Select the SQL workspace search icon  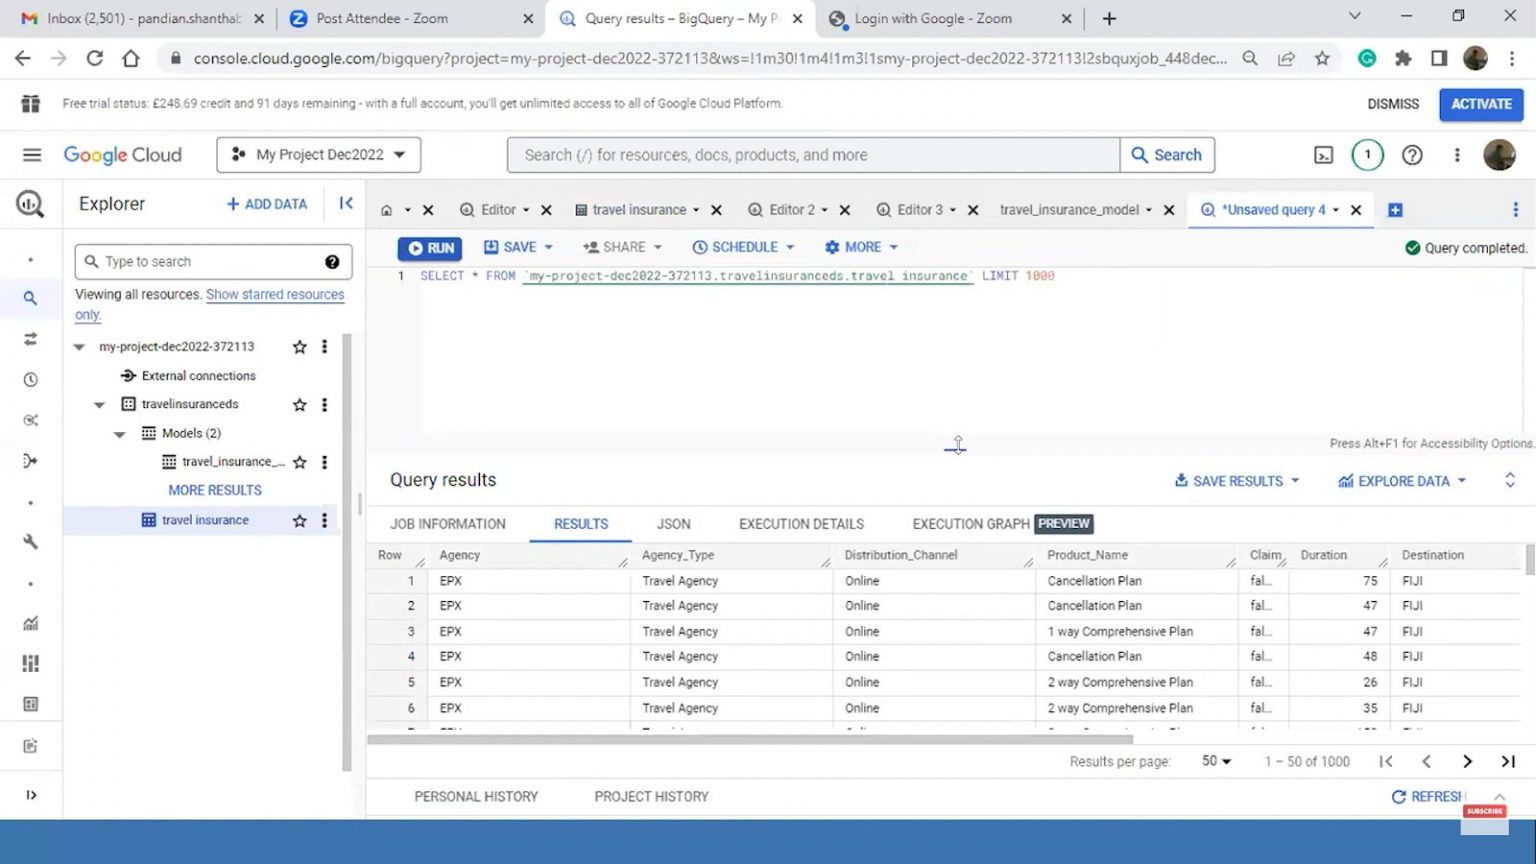(30, 297)
